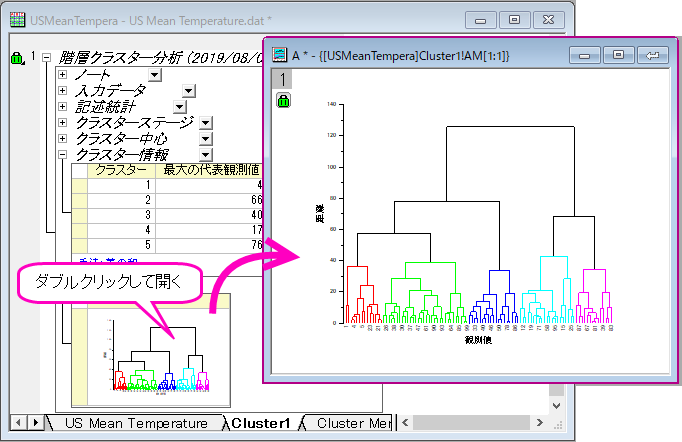
Task: Click cluster cell with value 3
Action: tap(121, 215)
